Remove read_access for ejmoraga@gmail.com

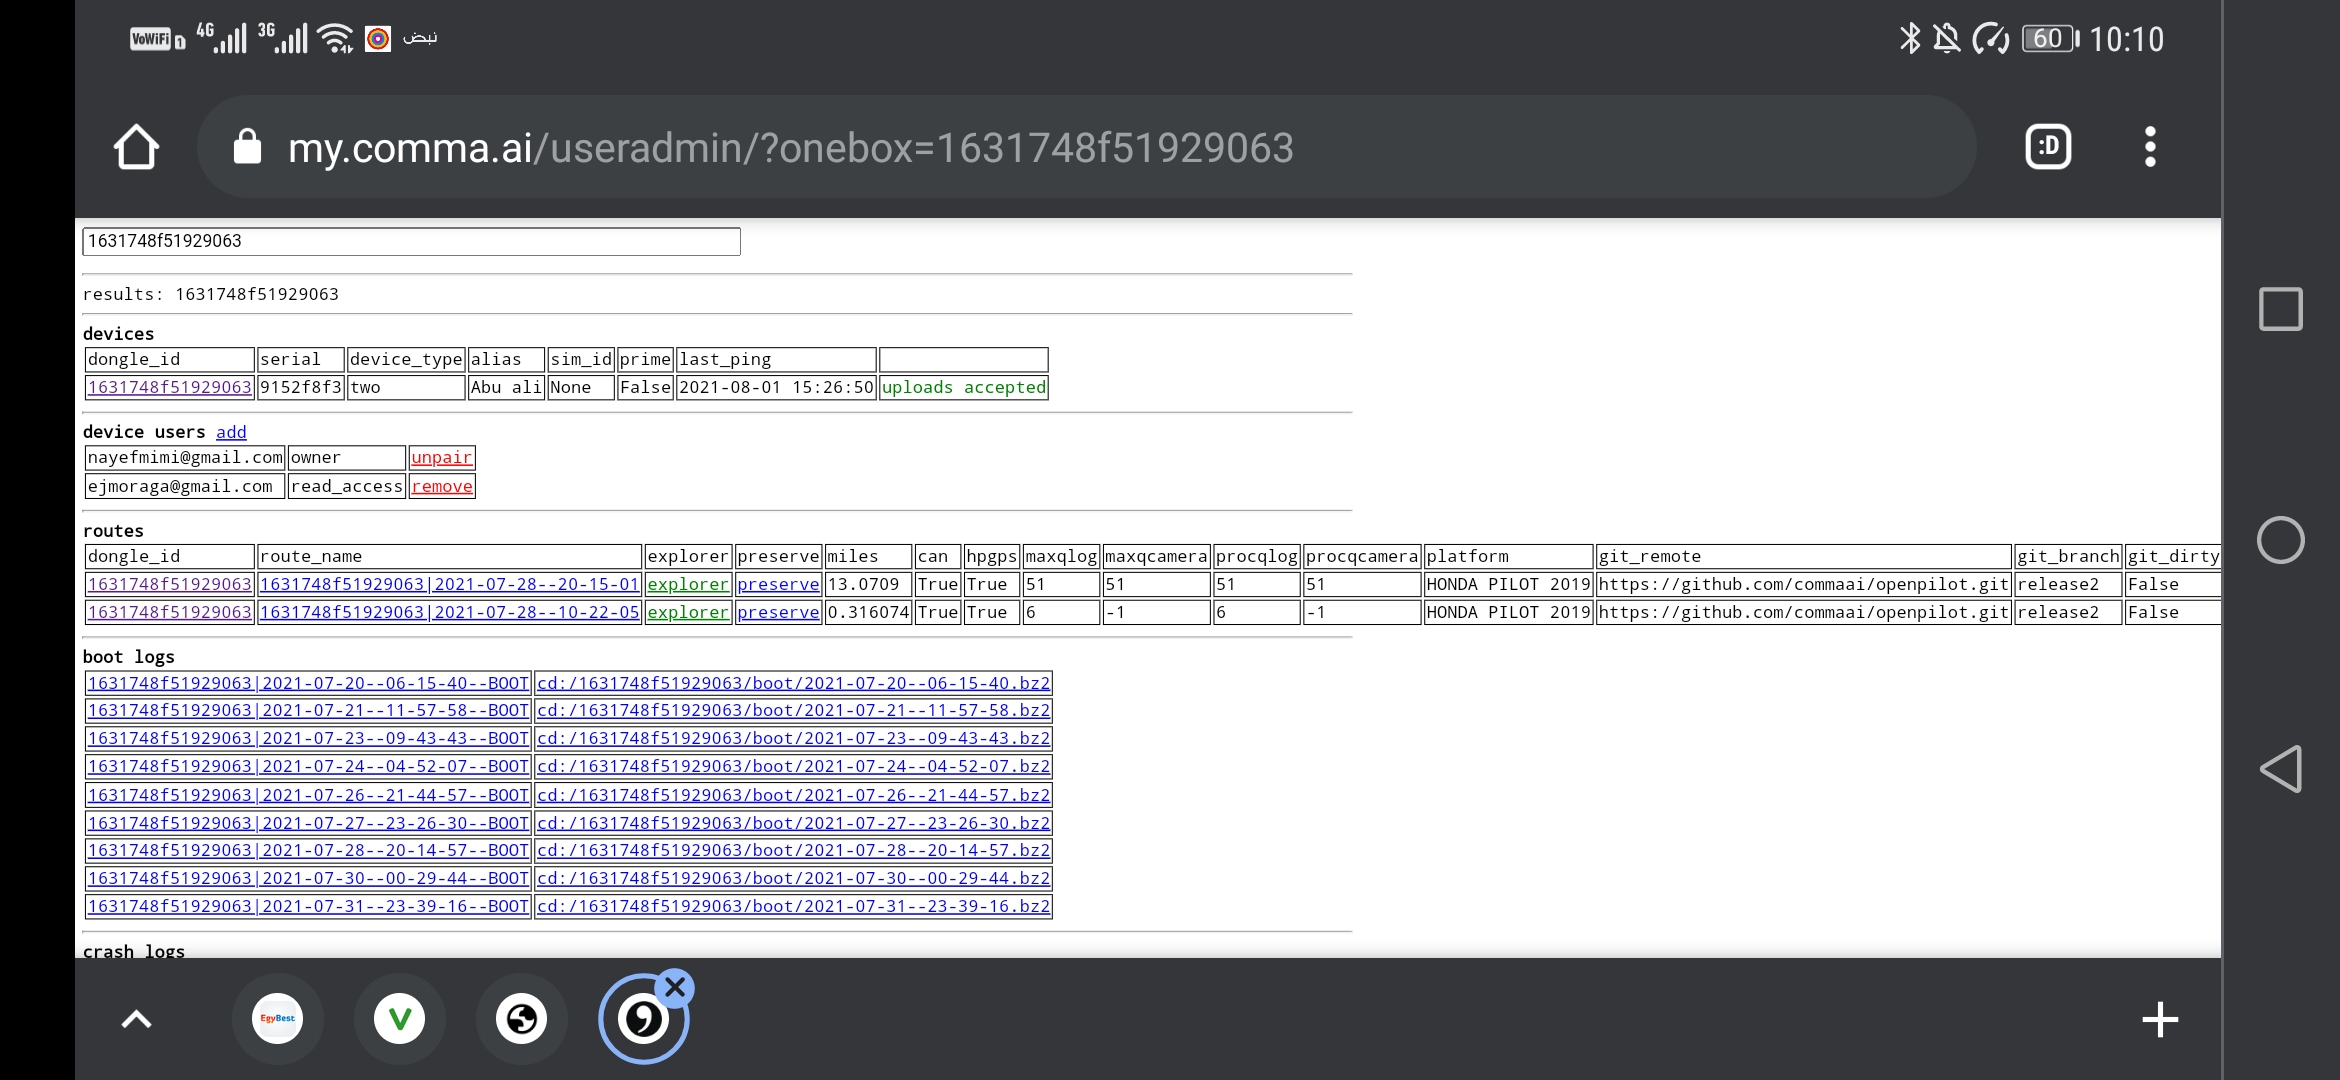click(x=441, y=486)
